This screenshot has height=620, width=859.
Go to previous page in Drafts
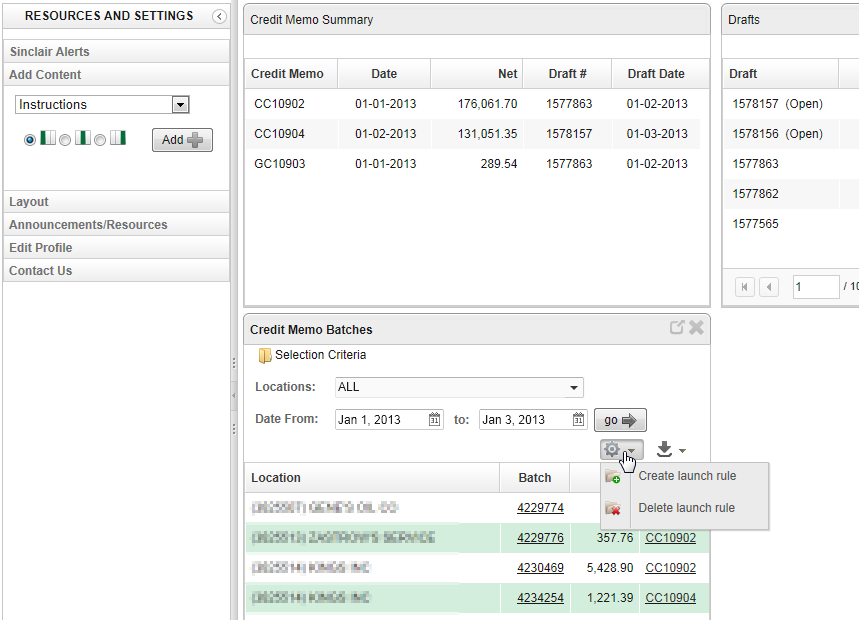click(x=769, y=287)
